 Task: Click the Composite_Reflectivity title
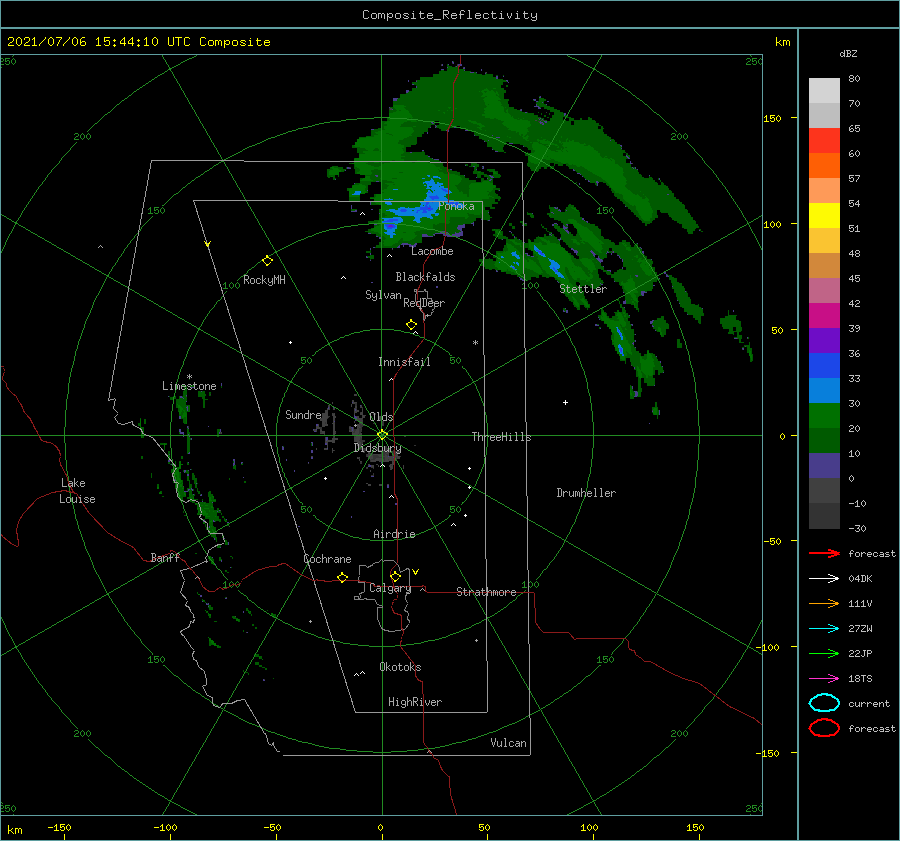[x=449, y=15]
